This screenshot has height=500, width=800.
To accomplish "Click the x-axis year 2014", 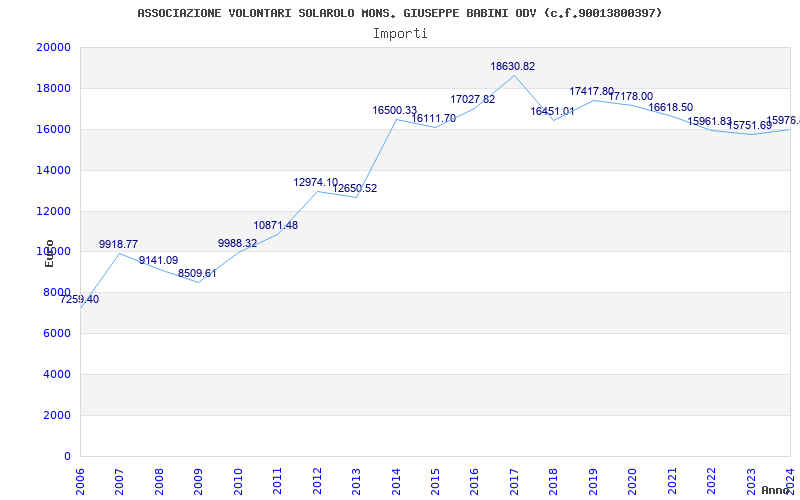I will tap(396, 481).
